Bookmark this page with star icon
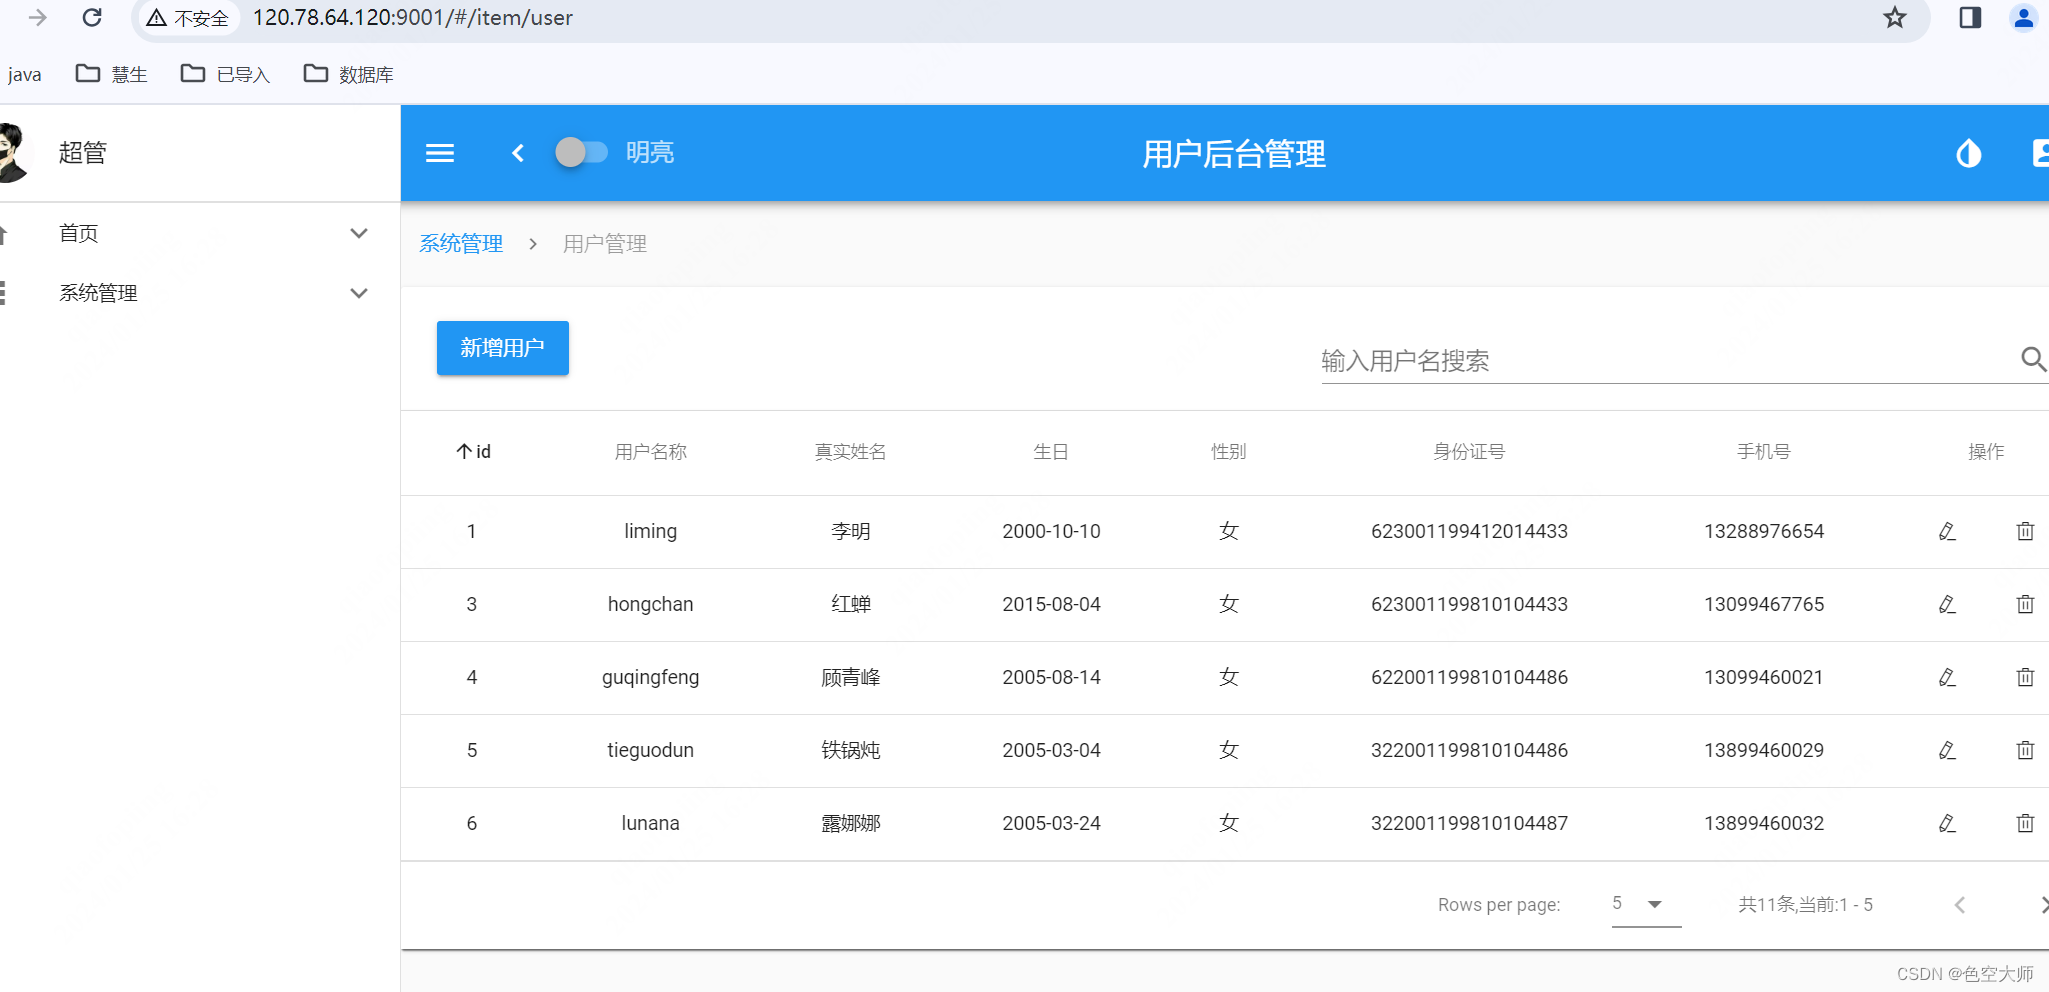The image size is (2049, 992). [1895, 17]
